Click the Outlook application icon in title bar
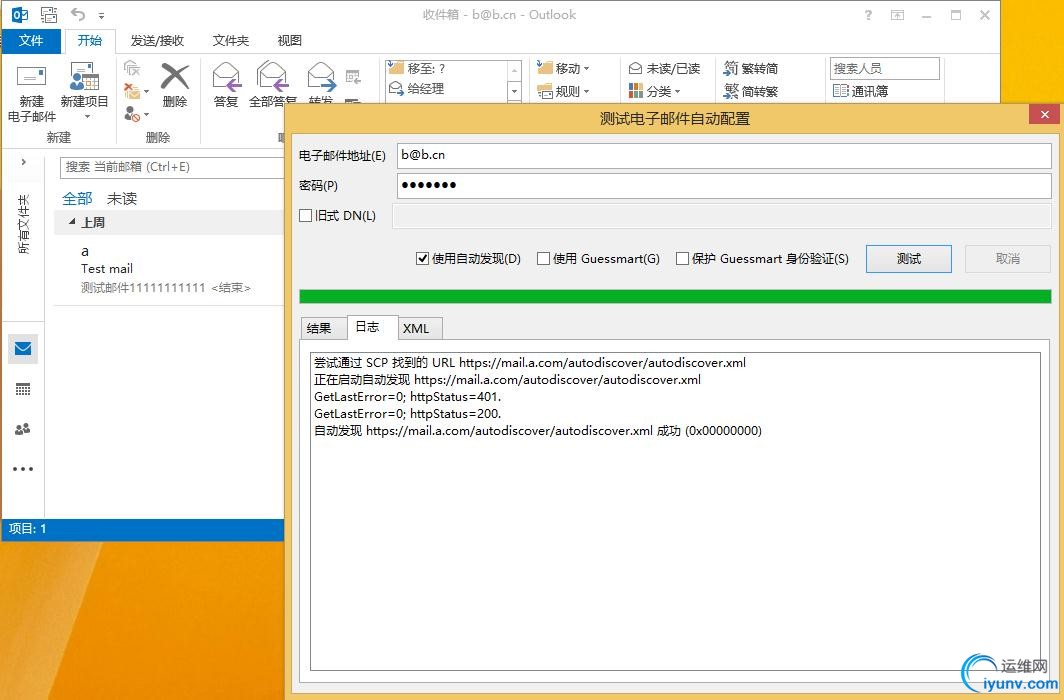1064x700 pixels. click(x=20, y=14)
